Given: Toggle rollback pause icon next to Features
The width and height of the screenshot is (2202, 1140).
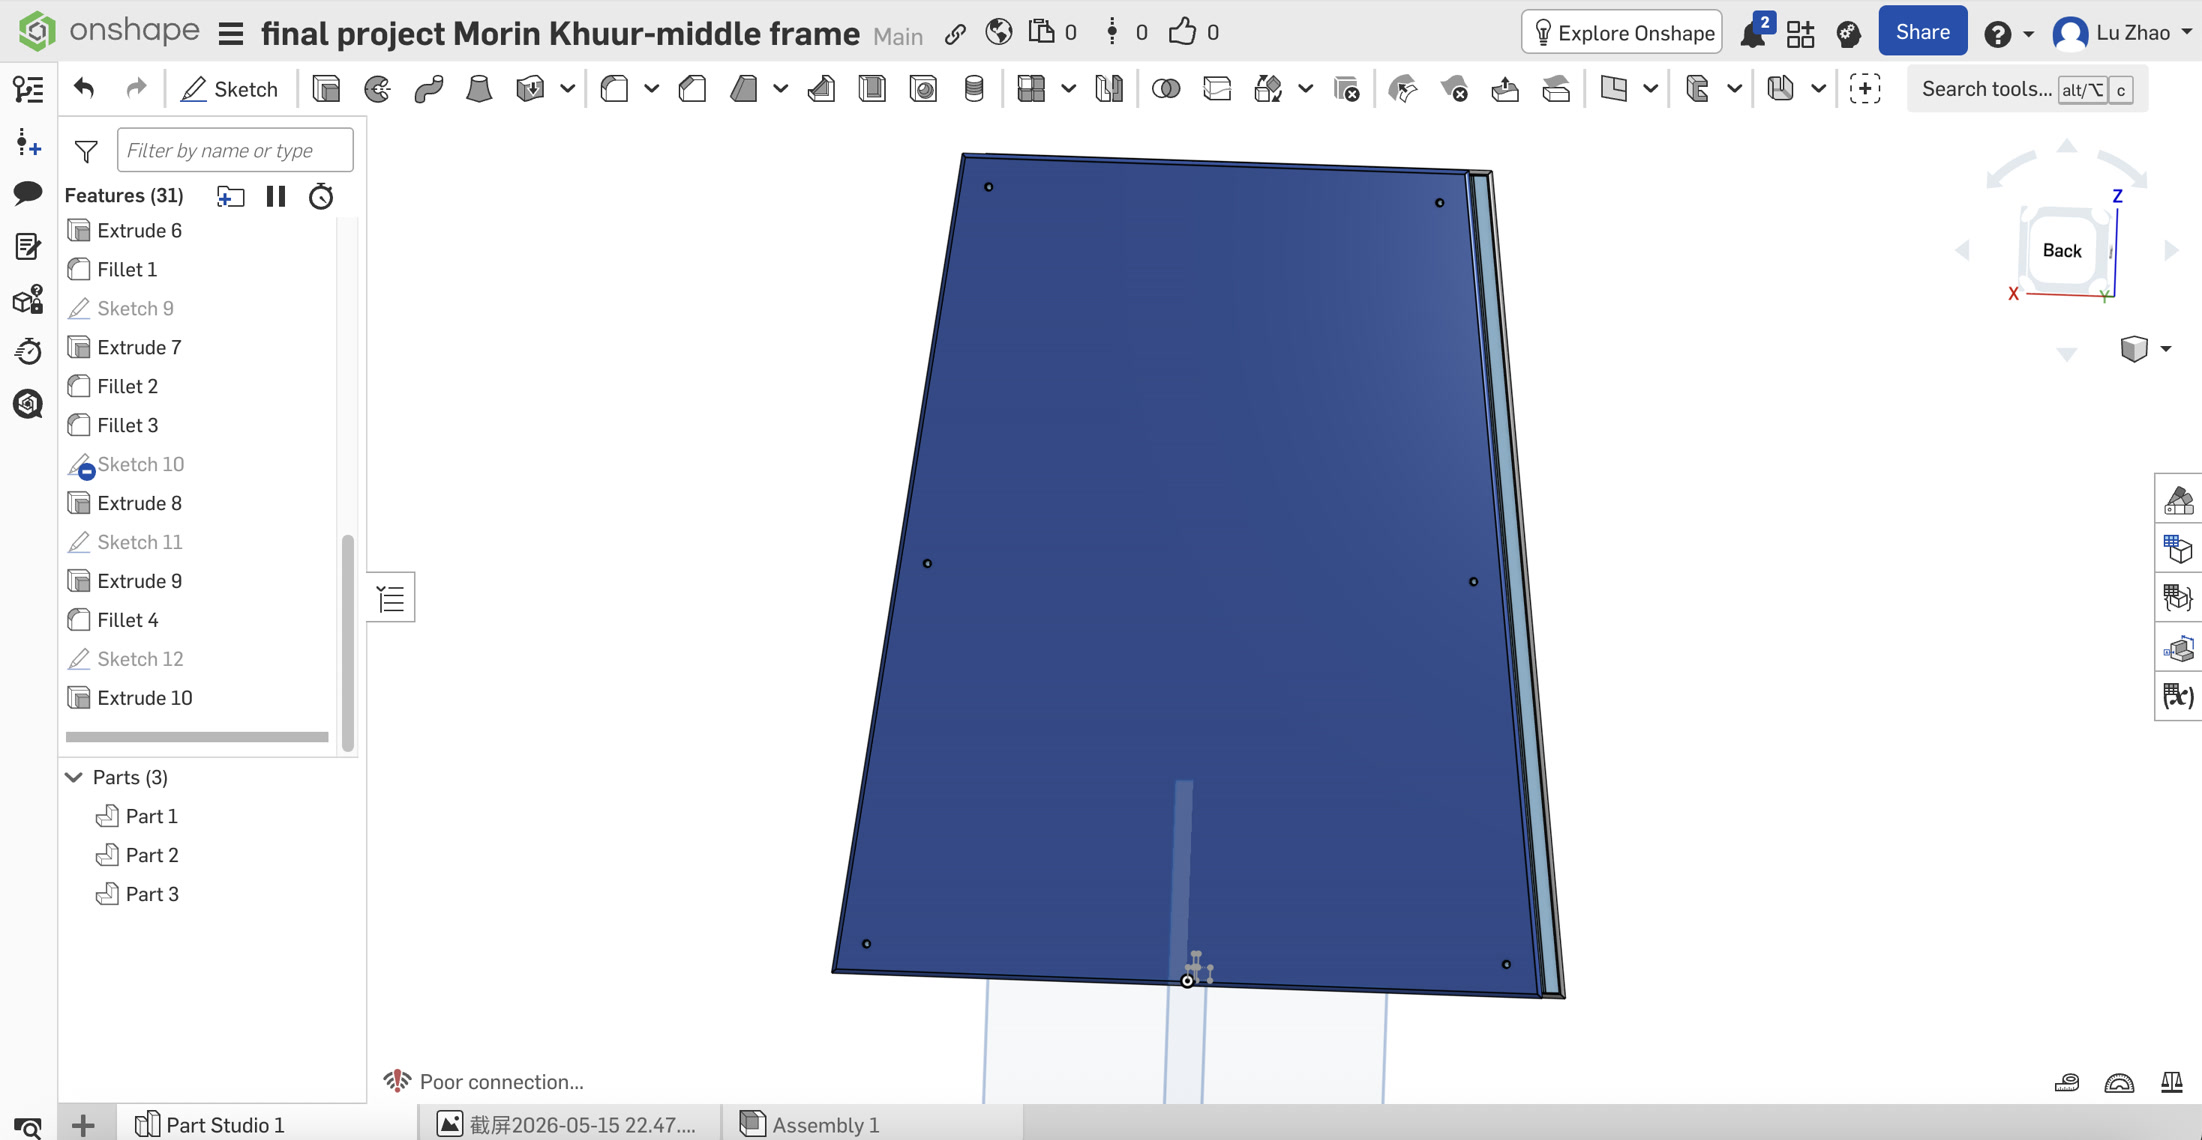Looking at the screenshot, I should click(x=276, y=196).
